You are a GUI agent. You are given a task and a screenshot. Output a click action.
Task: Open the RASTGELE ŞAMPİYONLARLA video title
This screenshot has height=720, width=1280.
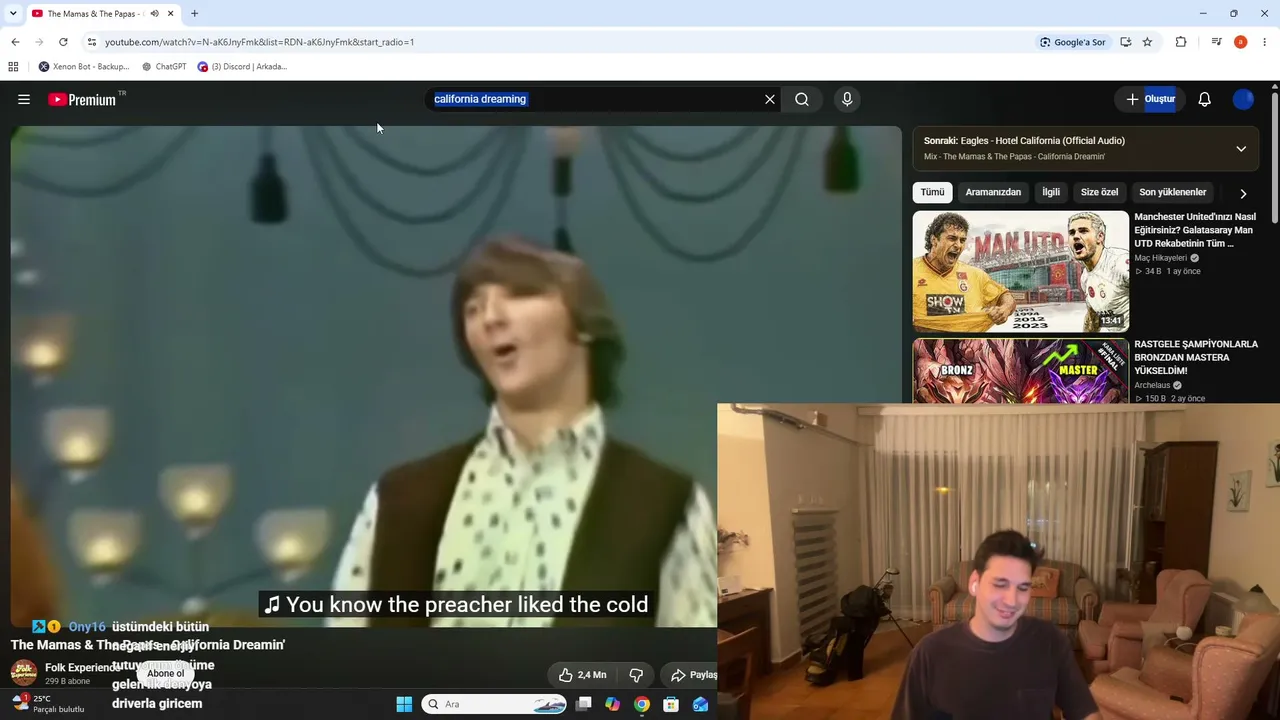coord(1196,357)
